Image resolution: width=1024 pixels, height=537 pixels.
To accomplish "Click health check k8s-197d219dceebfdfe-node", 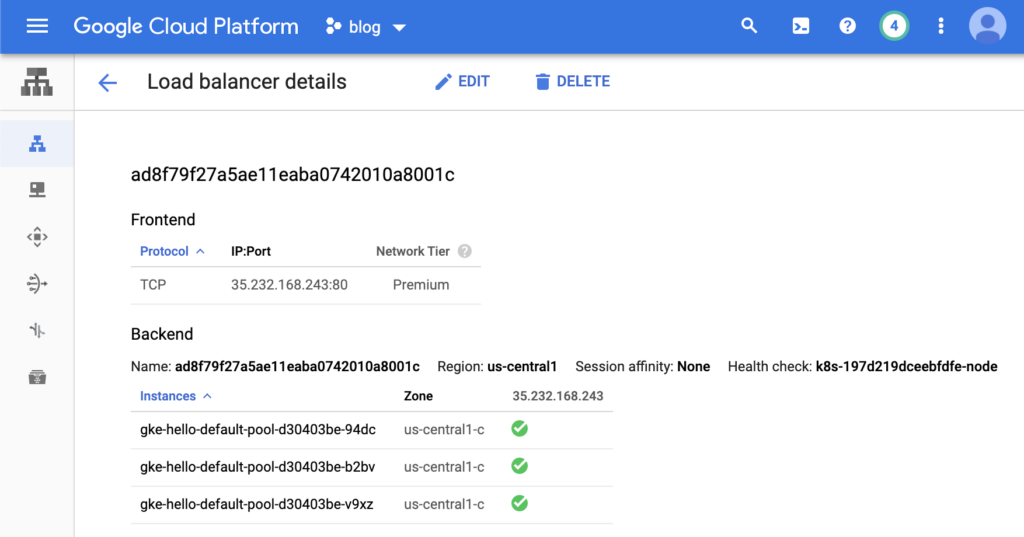I will (906, 366).
